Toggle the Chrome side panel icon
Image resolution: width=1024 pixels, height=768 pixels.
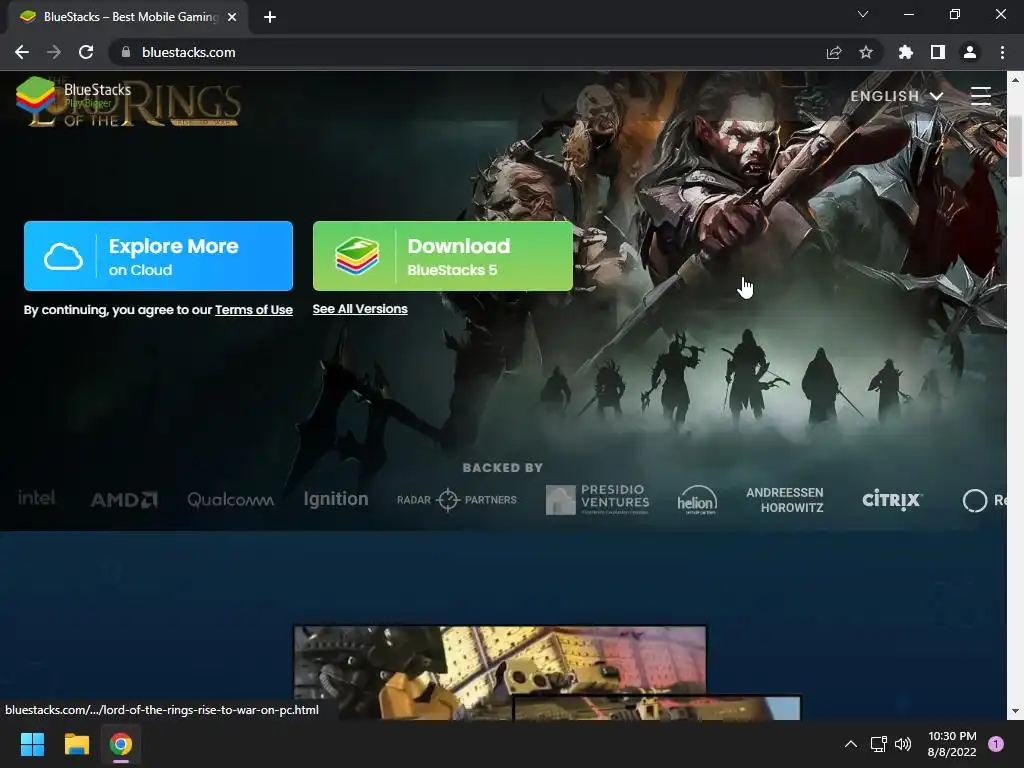938,52
